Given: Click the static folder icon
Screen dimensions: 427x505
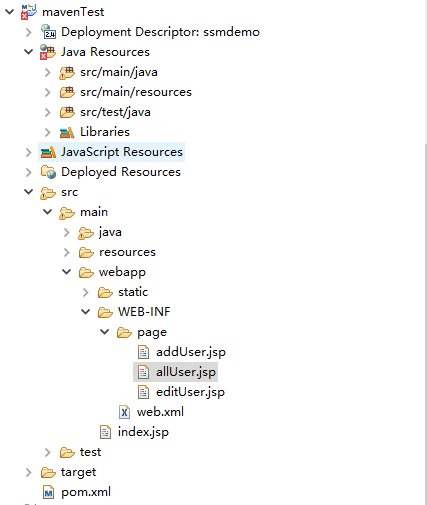Looking at the screenshot, I should point(105,292).
